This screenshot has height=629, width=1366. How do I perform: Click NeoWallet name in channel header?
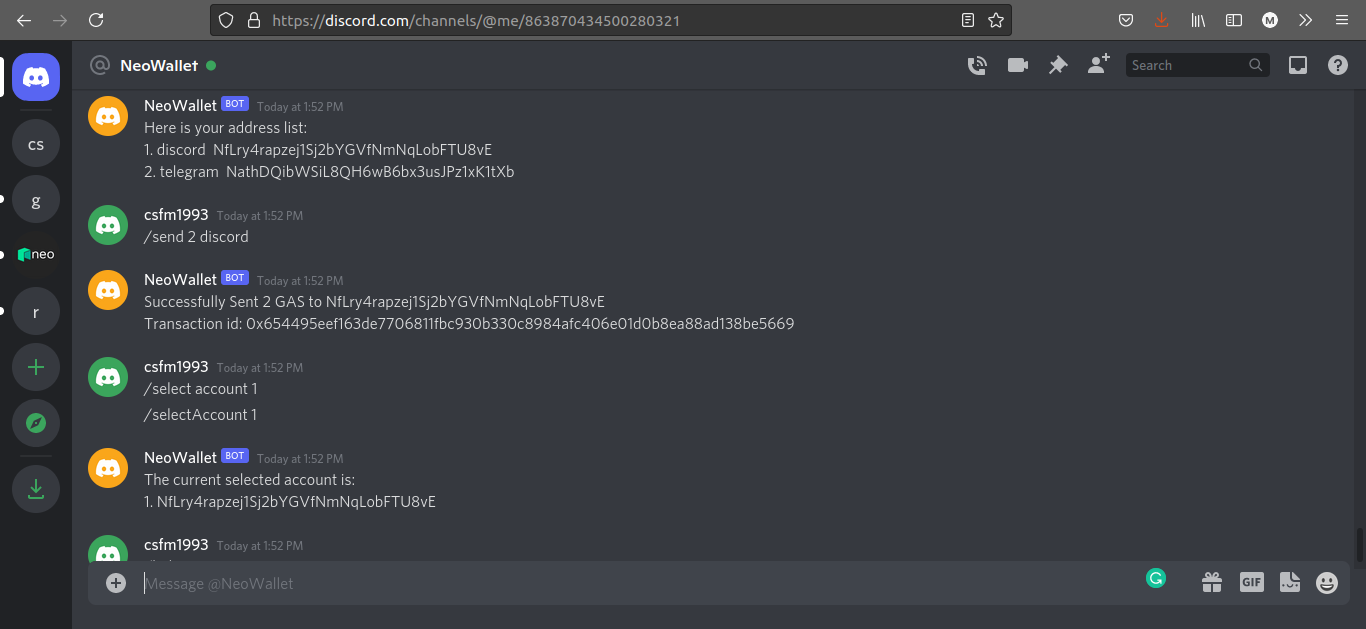tap(159, 65)
